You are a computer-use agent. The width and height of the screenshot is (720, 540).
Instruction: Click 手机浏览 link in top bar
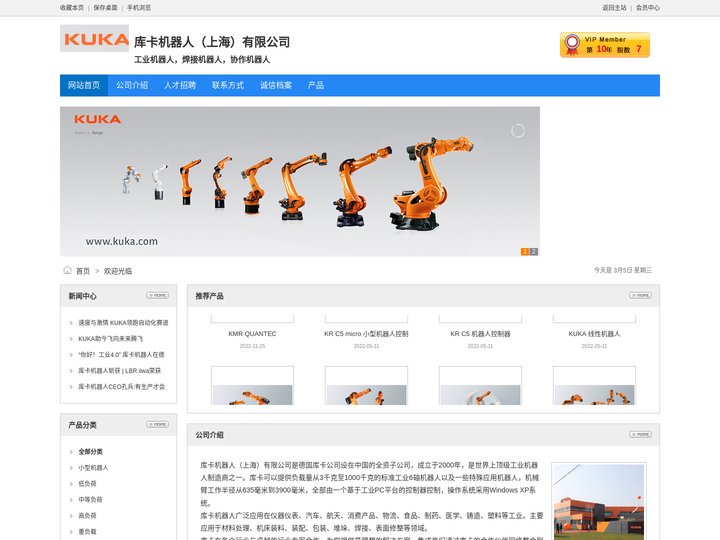pyautogui.click(x=139, y=8)
